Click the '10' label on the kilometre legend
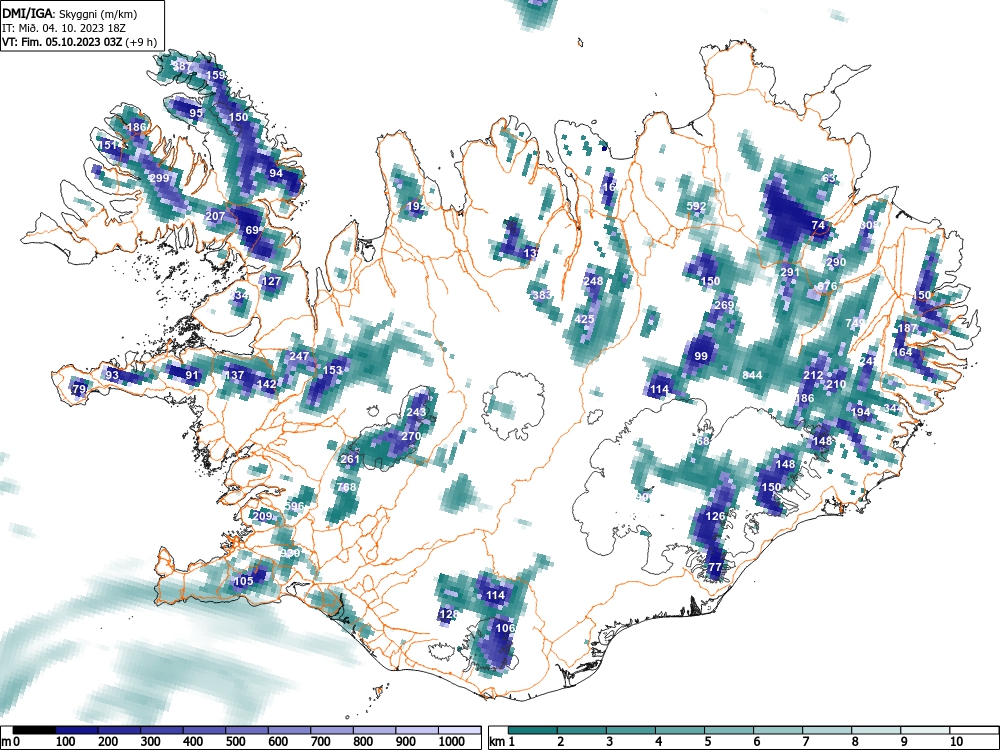The width and height of the screenshot is (1000, 750). [x=955, y=742]
